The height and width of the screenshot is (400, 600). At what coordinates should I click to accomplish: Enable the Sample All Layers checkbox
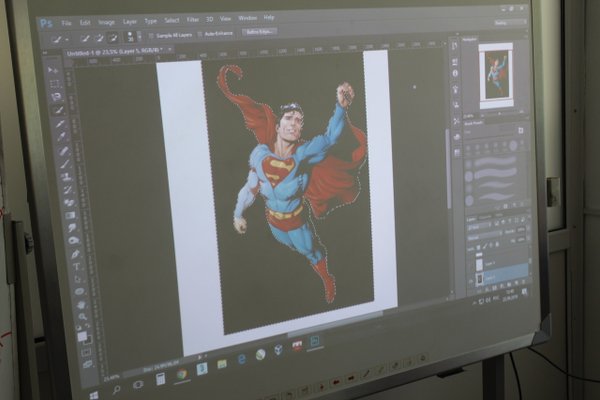[150, 35]
